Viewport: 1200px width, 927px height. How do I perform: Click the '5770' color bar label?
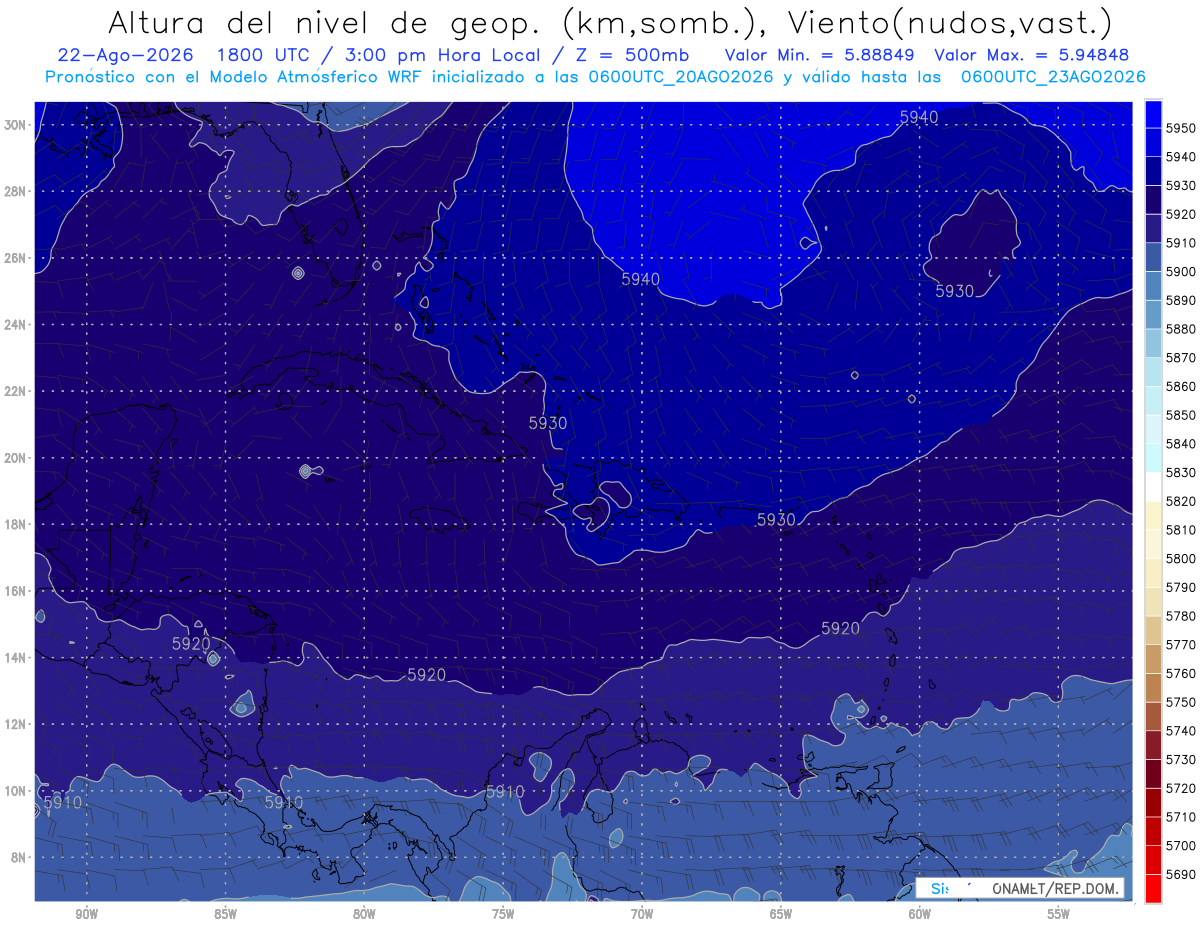1180,645
